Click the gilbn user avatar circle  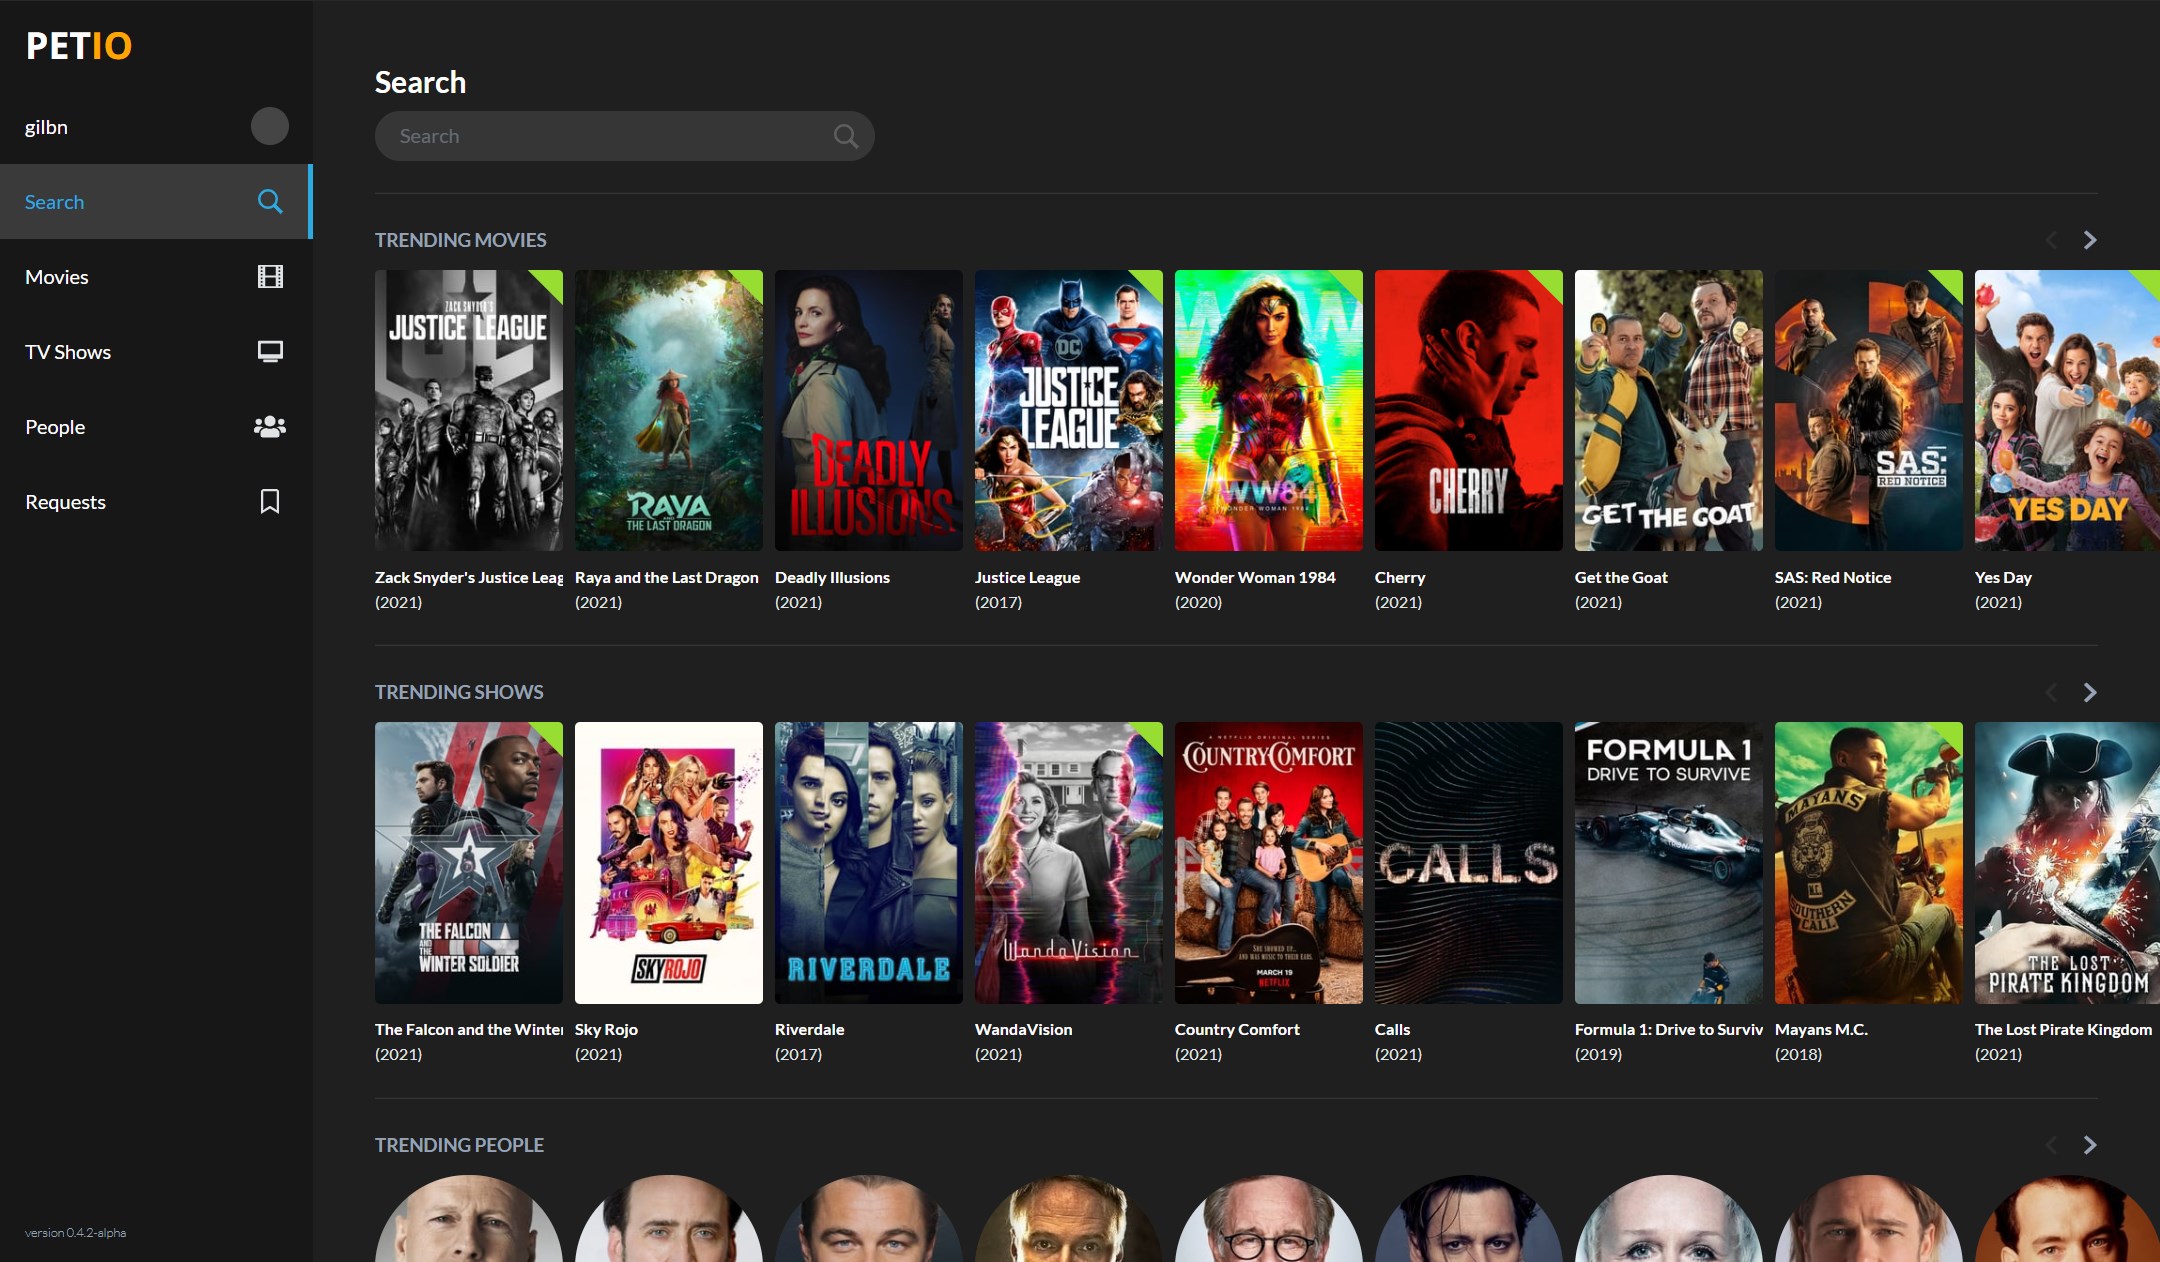(269, 126)
